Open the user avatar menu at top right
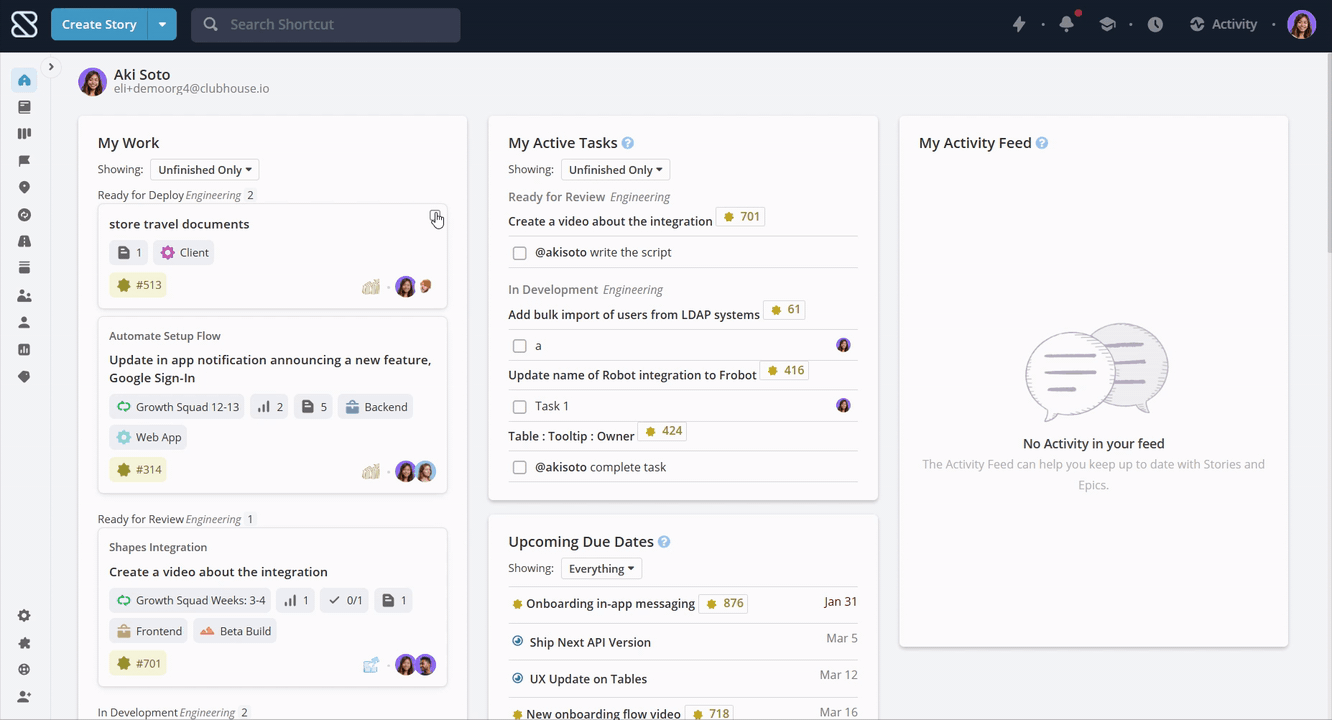The image size is (1332, 720). click(1301, 24)
